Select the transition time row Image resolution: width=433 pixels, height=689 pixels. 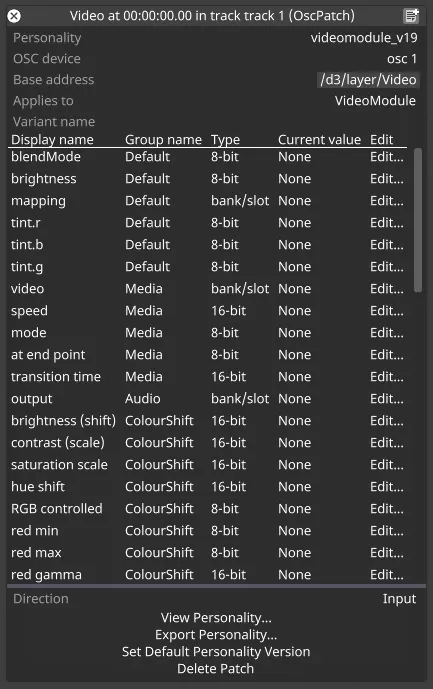pos(207,377)
